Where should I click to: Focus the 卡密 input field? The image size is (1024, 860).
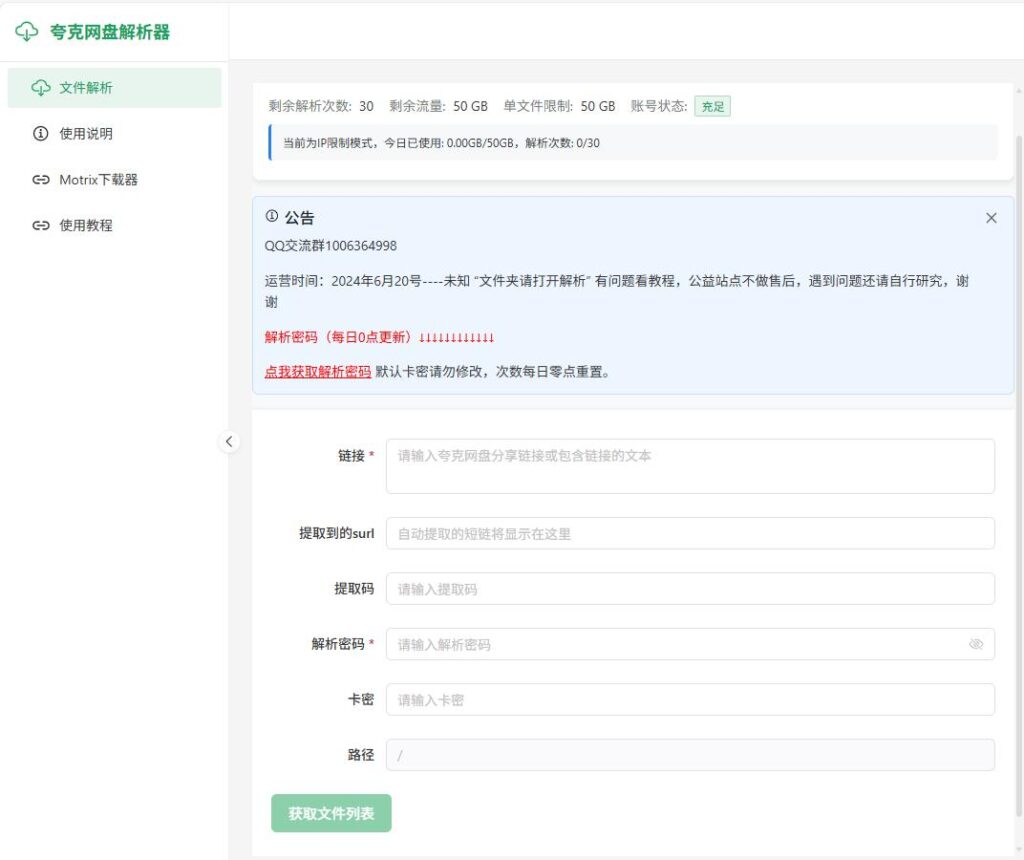coord(690,700)
